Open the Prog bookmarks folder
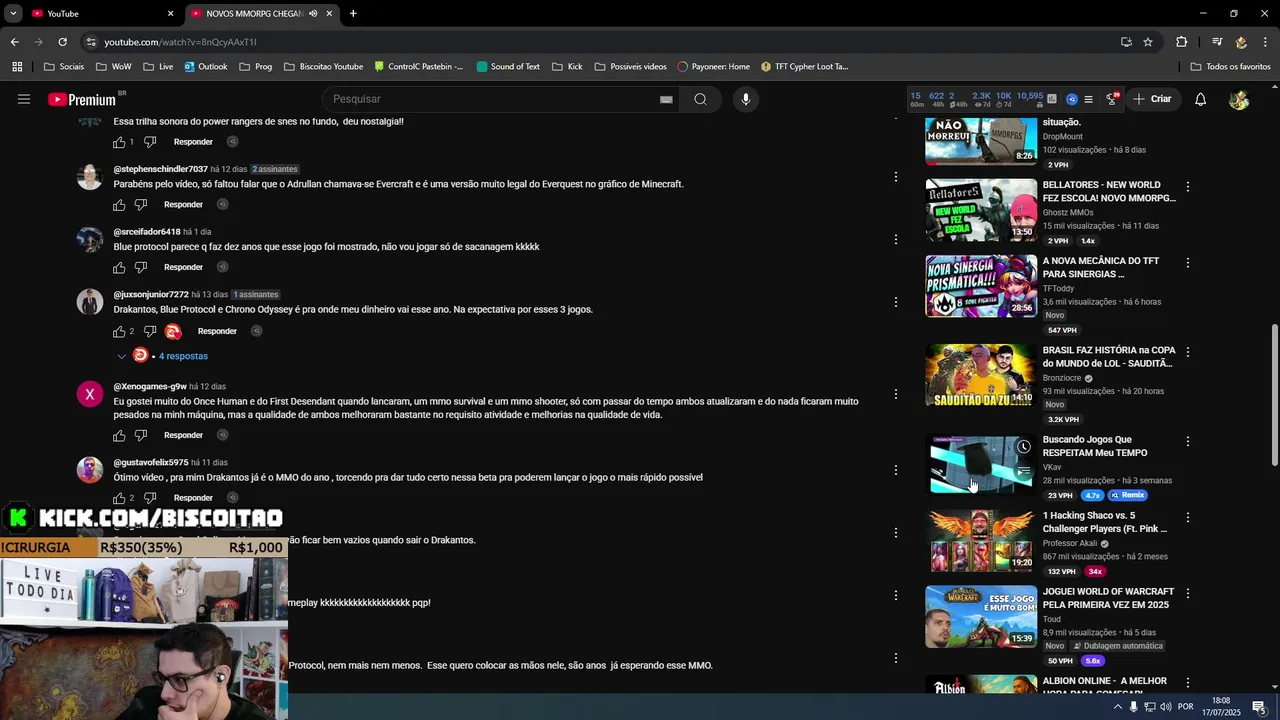 coord(255,67)
